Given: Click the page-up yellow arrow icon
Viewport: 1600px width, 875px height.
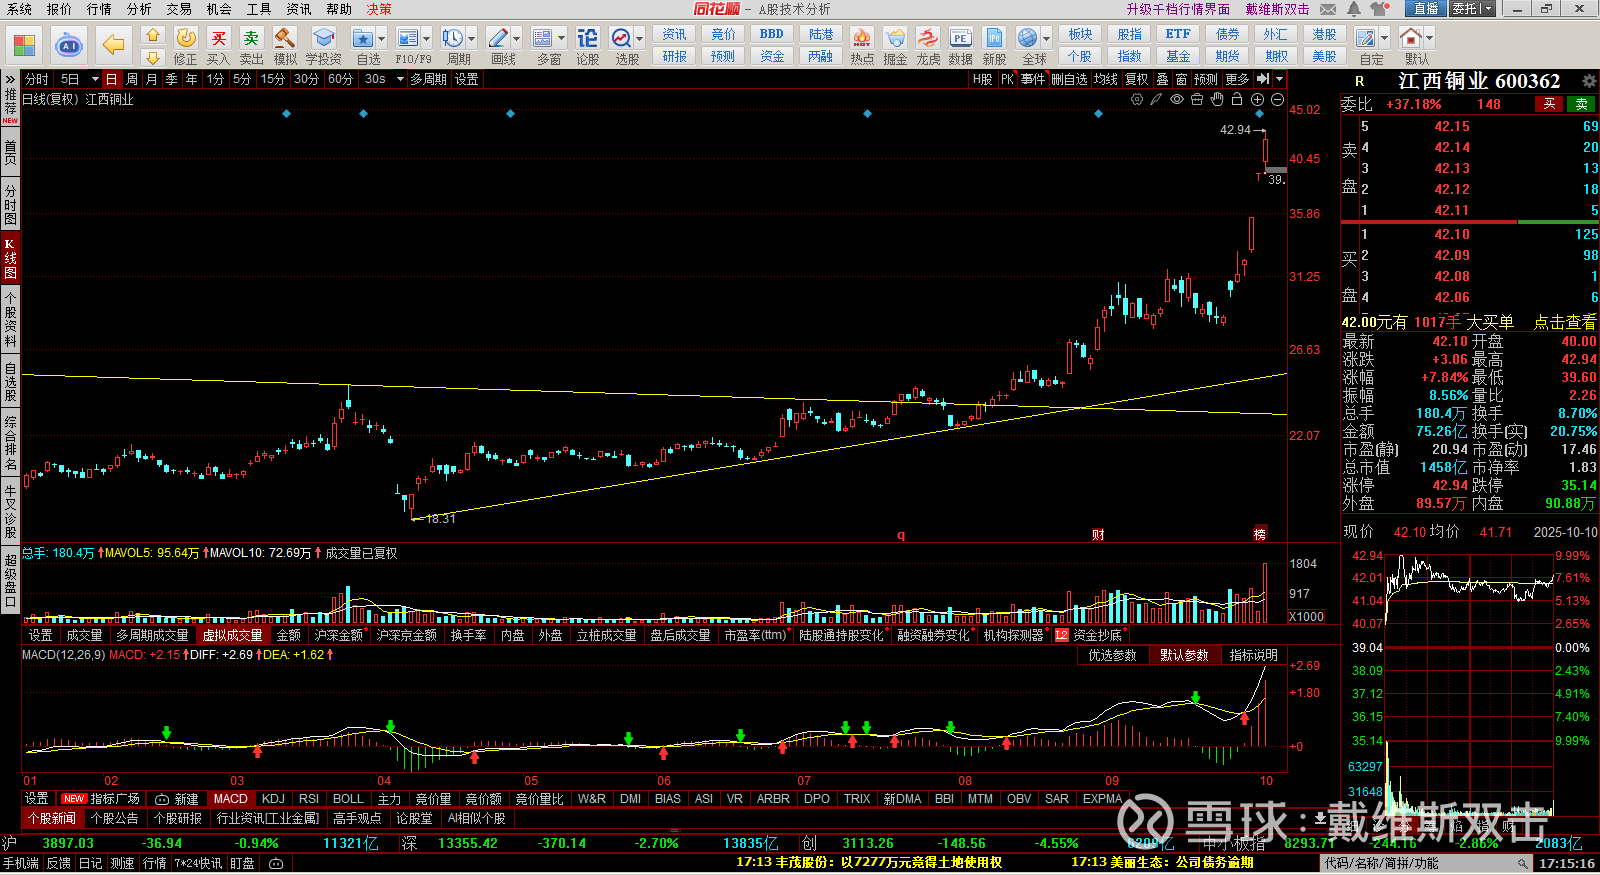Looking at the screenshot, I should coord(152,35).
